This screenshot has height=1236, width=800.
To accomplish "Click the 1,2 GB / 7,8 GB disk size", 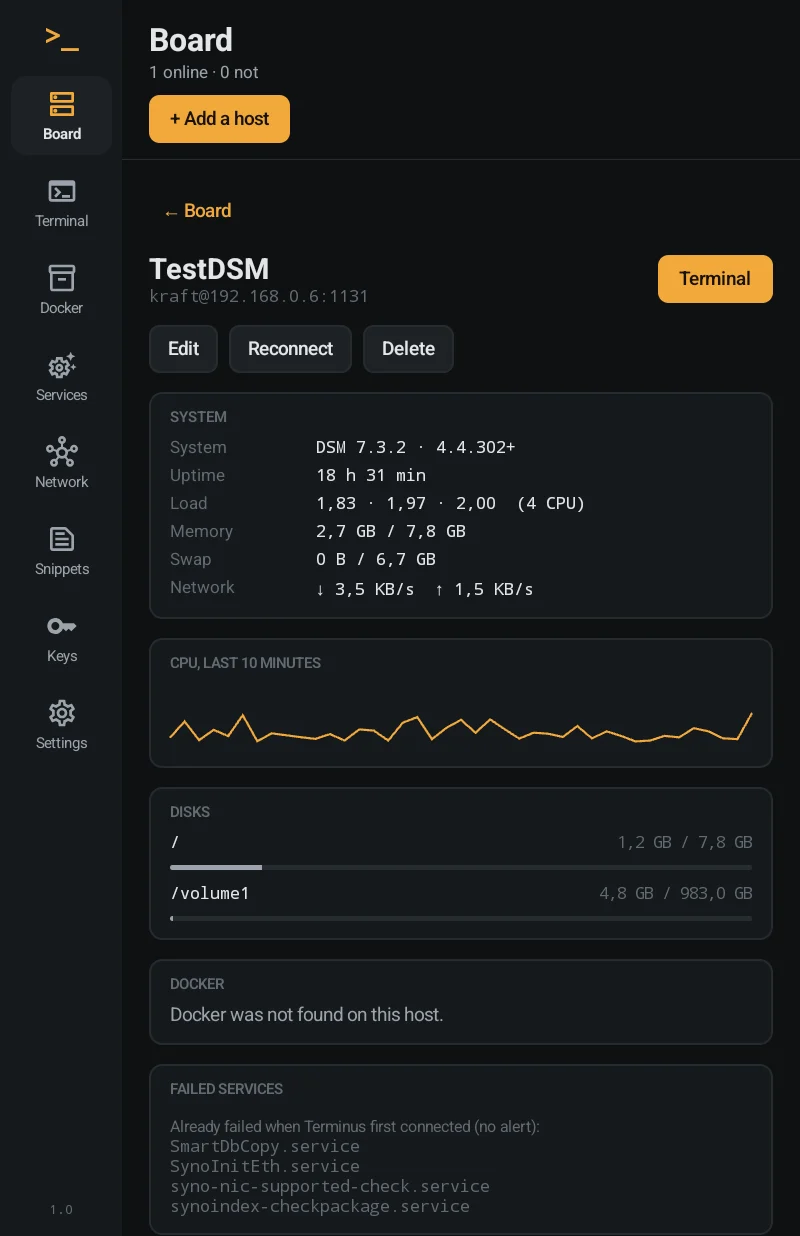I will 685,842.
